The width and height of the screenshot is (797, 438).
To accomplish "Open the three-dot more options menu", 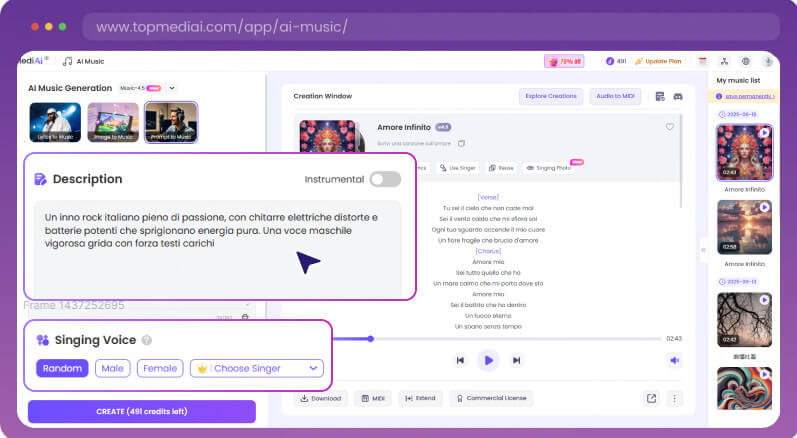I will 674,398.
